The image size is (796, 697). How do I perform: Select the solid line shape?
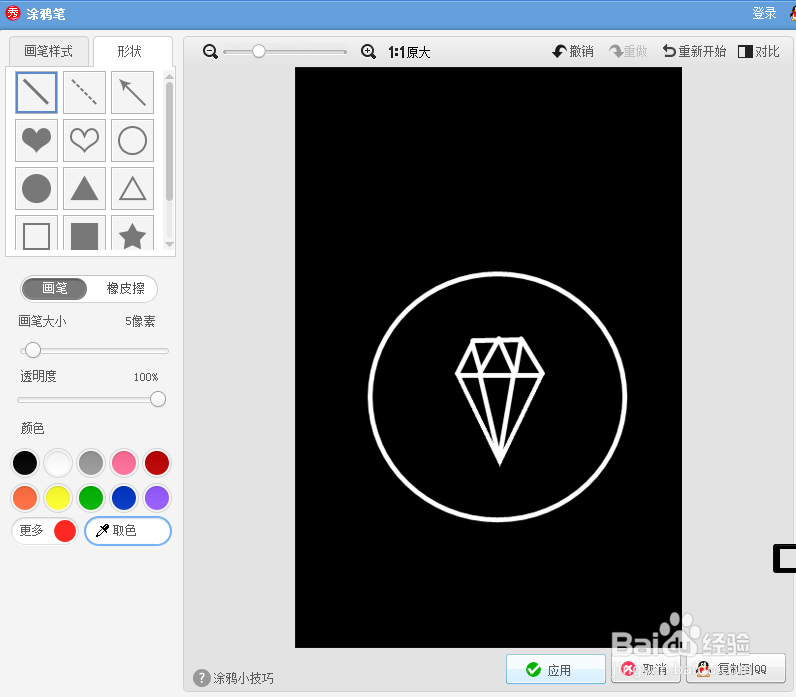[x=36, y=92]
